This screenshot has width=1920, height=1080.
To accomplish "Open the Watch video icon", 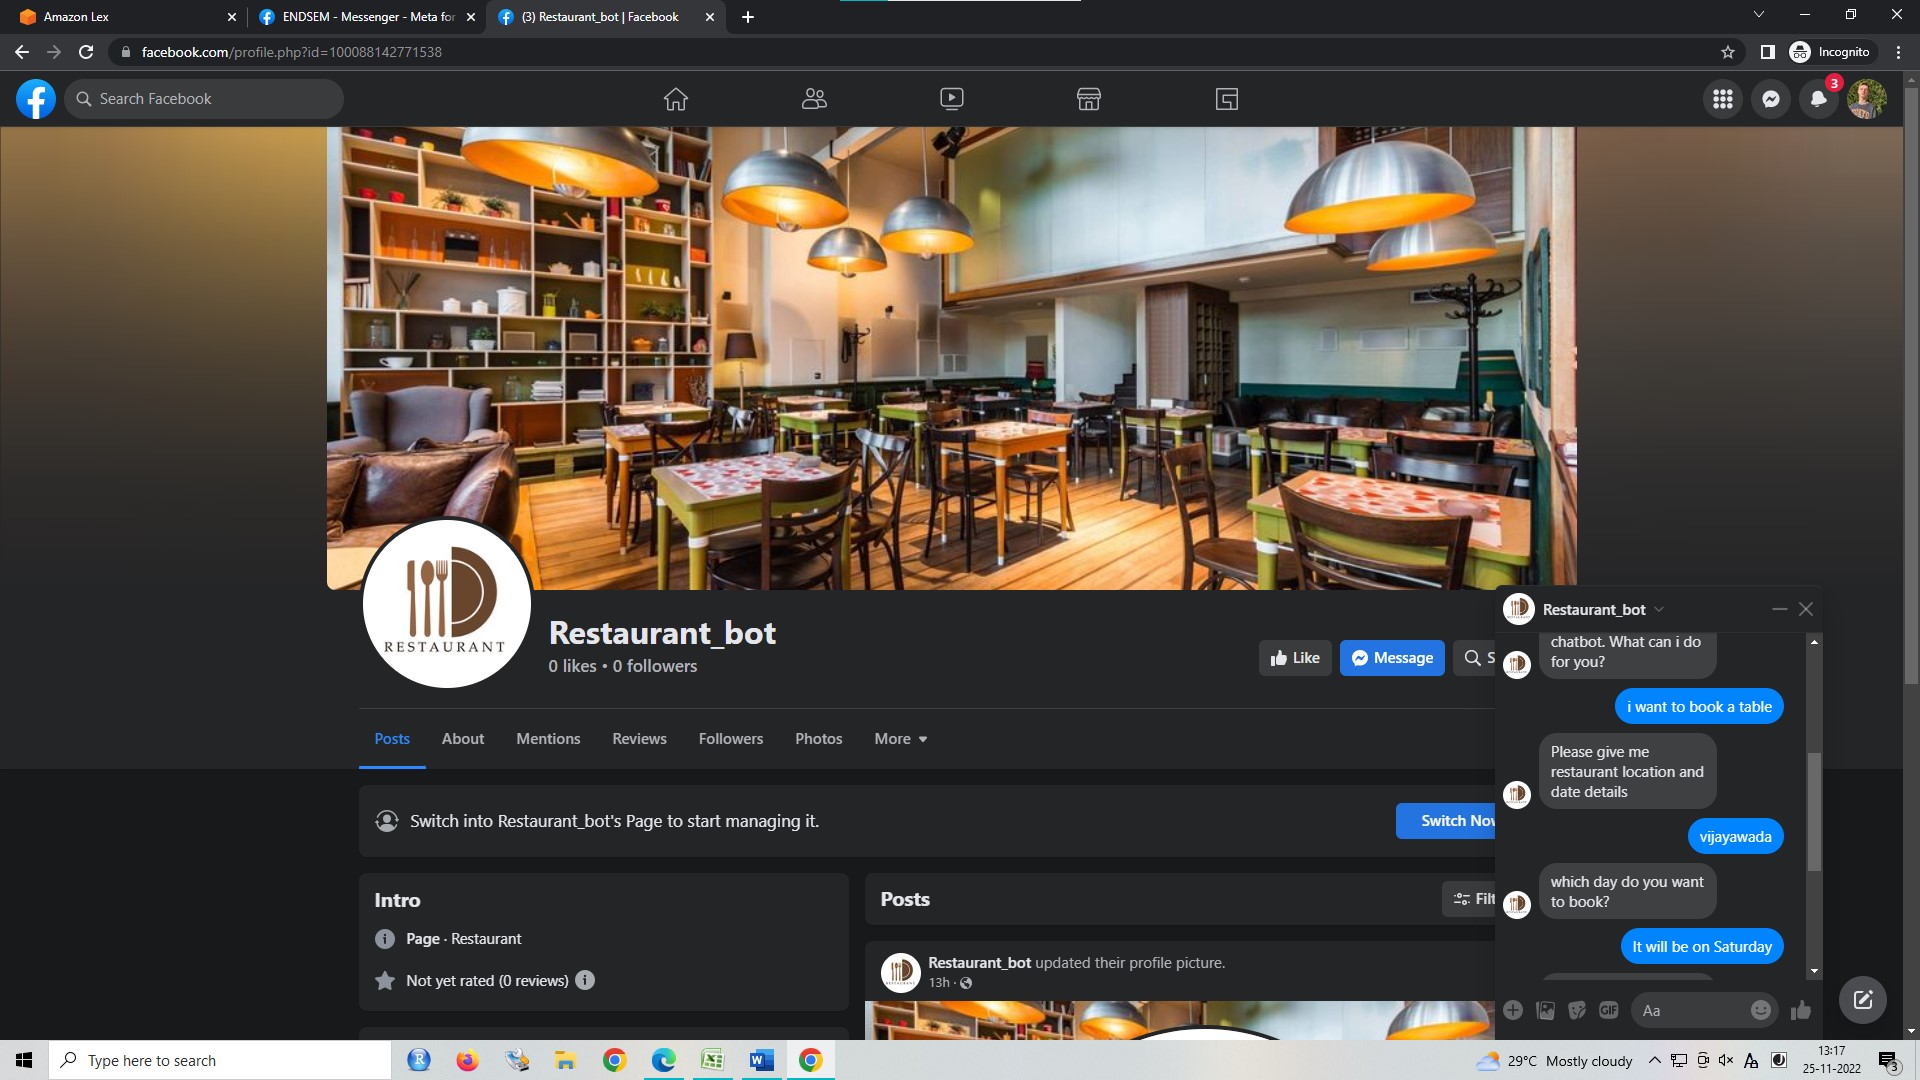I will coord(952,99).
